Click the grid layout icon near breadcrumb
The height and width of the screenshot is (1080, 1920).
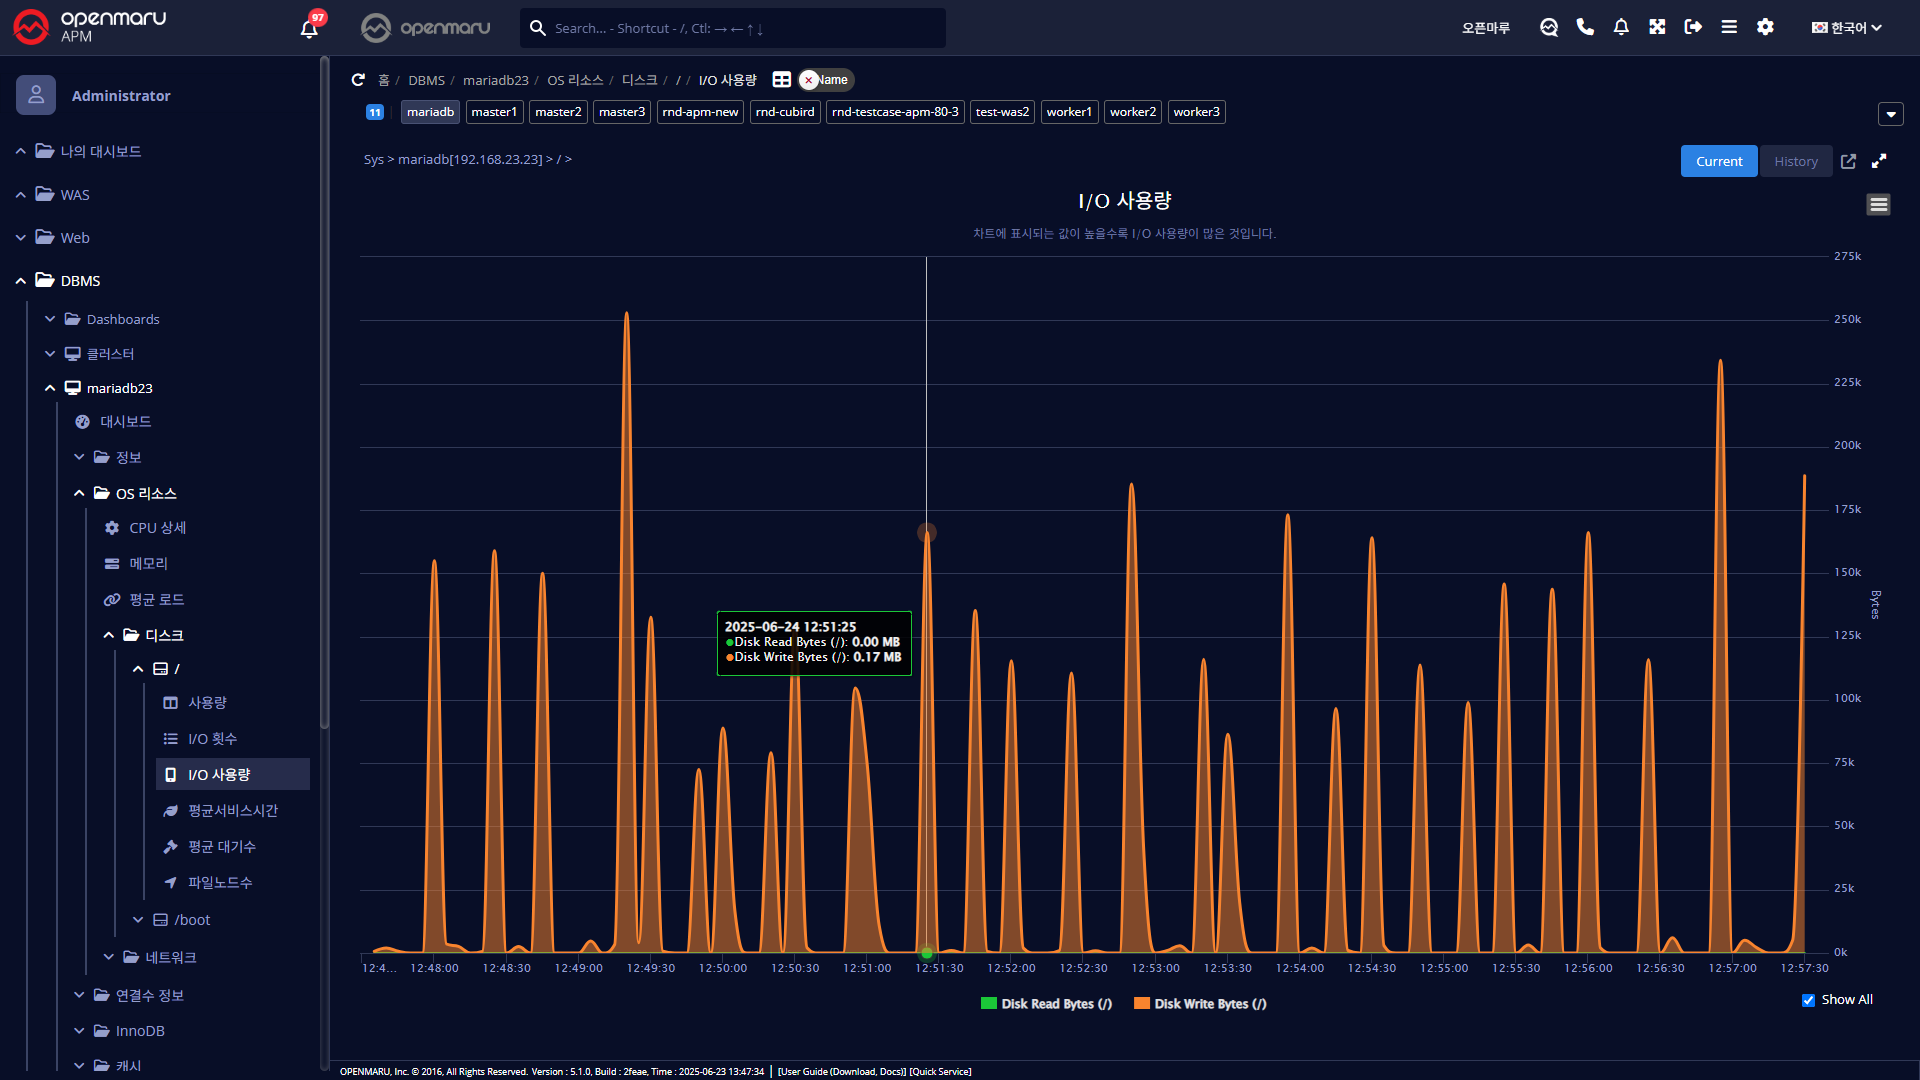tap(782, 80)
